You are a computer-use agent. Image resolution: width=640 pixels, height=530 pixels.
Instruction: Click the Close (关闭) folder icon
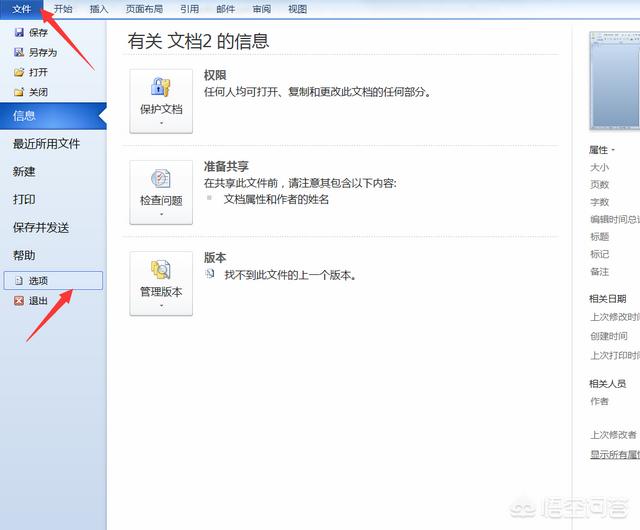pos(19,92)
